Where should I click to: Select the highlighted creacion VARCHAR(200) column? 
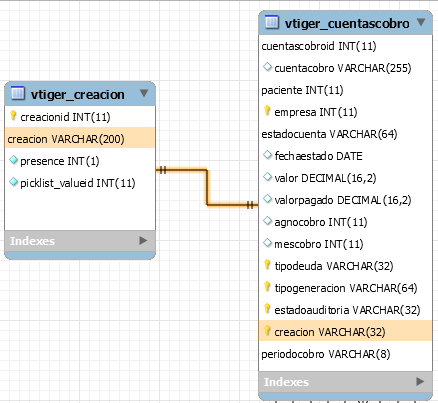point(80,138)
